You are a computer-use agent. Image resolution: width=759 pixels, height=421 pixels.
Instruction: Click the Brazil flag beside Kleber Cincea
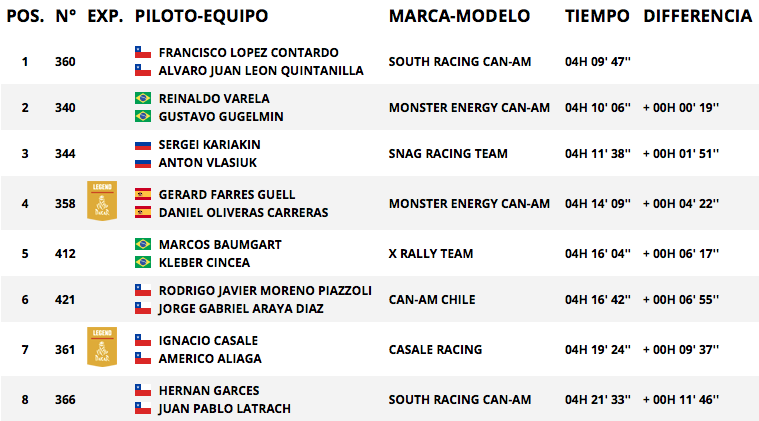tap(143, 262)
